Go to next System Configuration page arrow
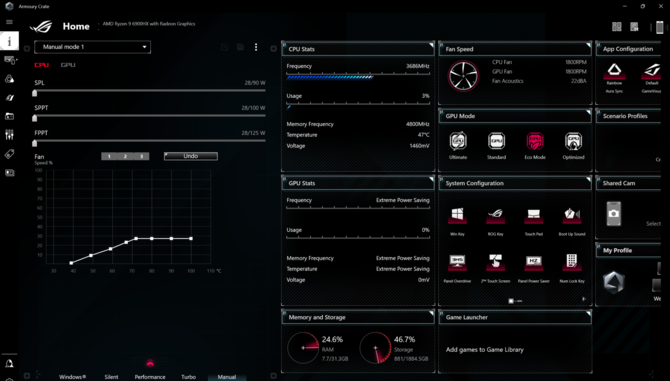 [584, 299]
